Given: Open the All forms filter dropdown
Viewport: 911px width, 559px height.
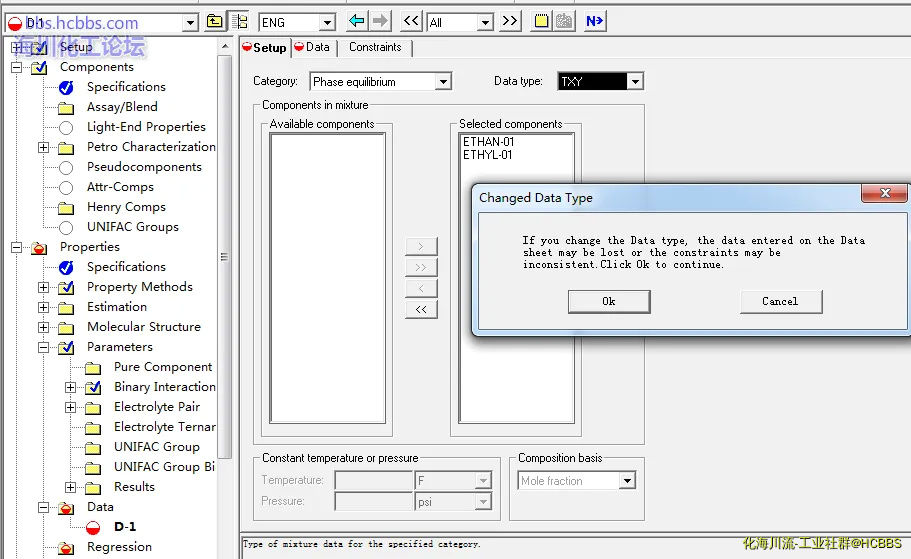Looking at the screenshot, I should (485, 23).
